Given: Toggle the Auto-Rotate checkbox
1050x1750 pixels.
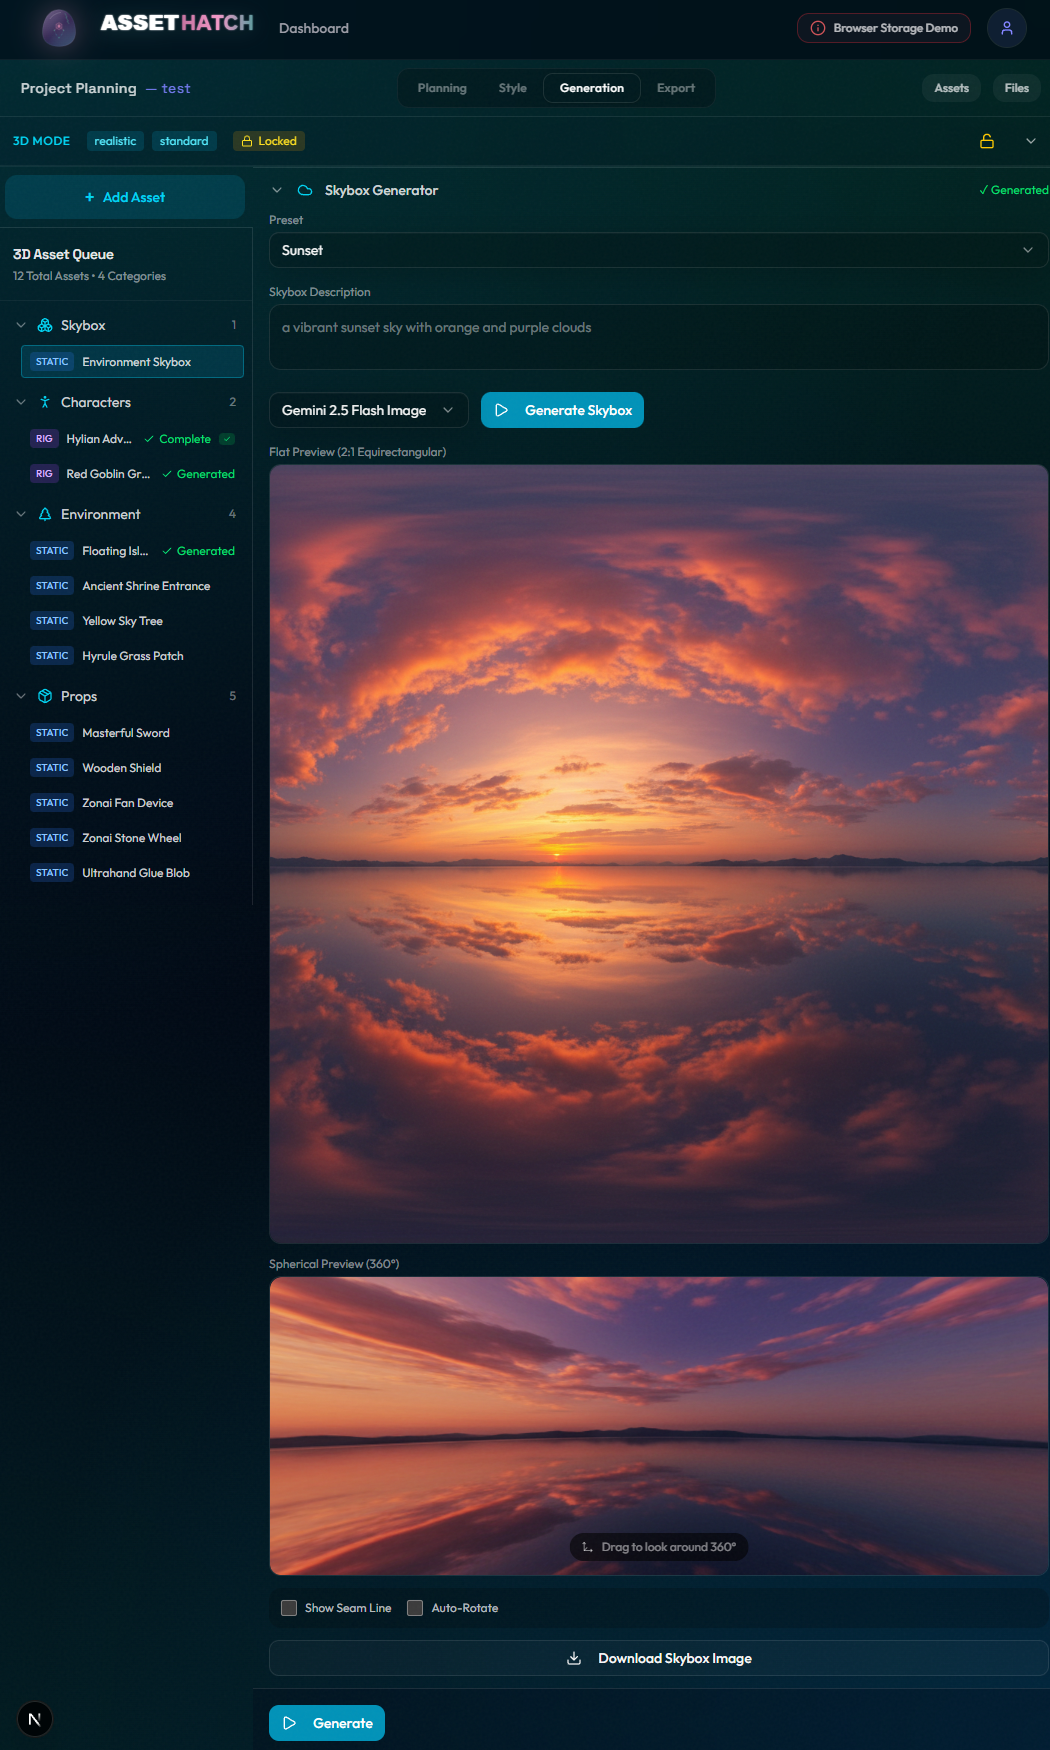Looking at the screenshot, I should pyautogui.click(x=415, y=1608).
